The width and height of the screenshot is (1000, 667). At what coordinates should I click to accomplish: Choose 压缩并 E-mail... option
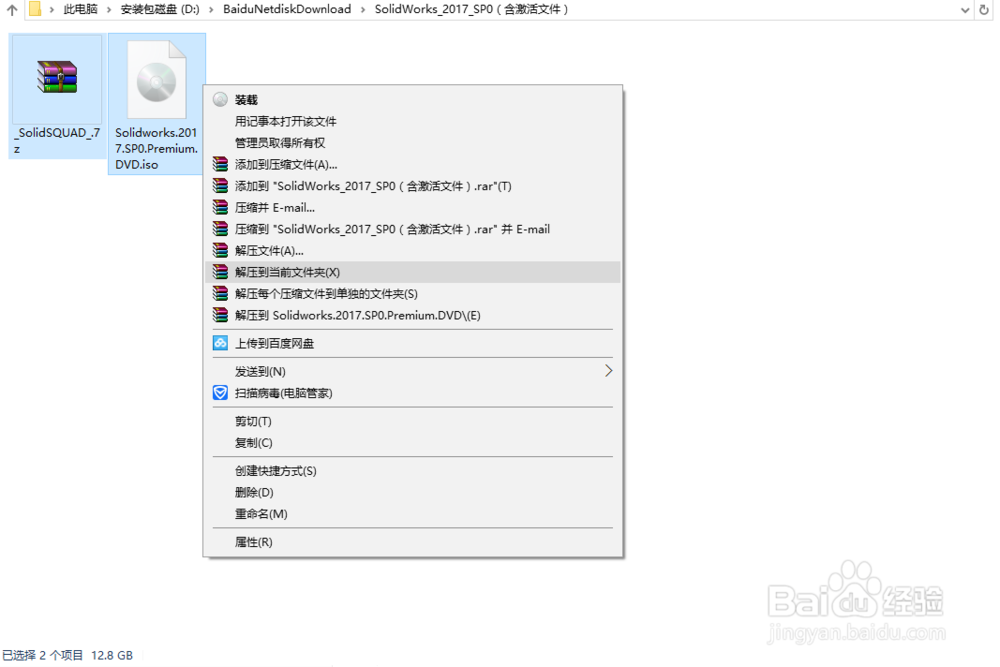[413, 207]
